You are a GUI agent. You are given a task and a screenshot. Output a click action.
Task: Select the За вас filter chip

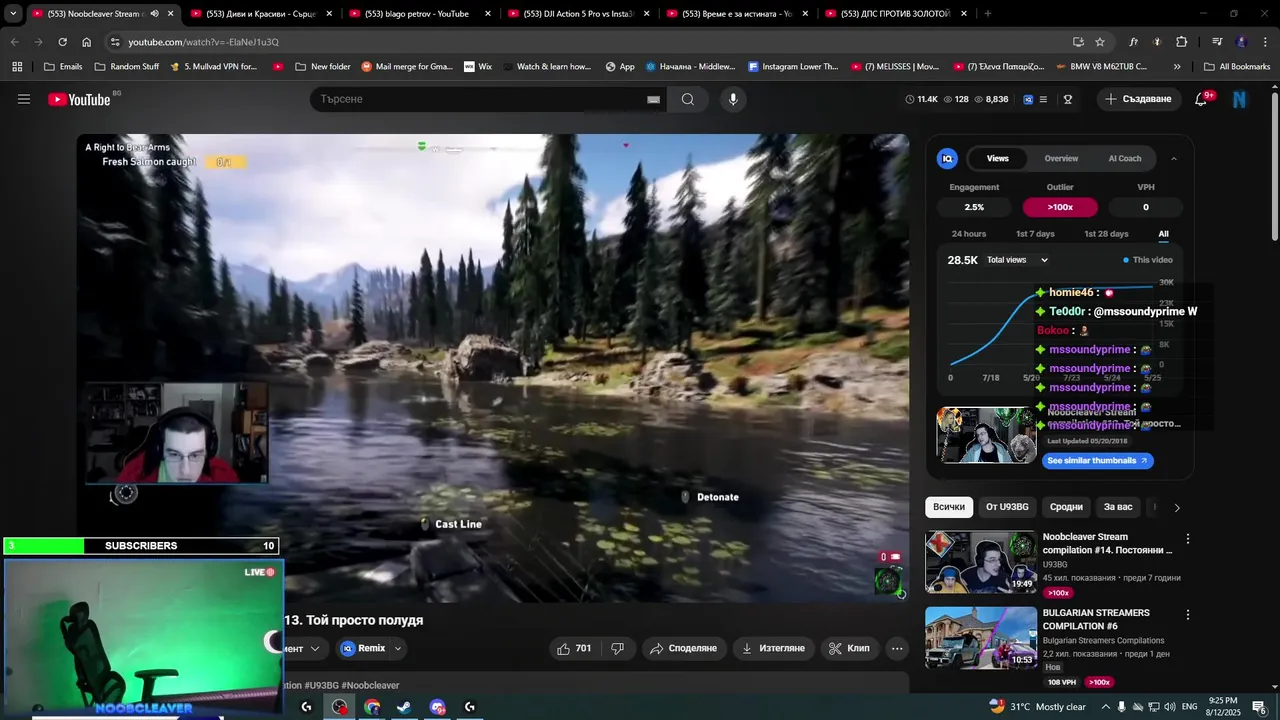(x=1118, y=507)
